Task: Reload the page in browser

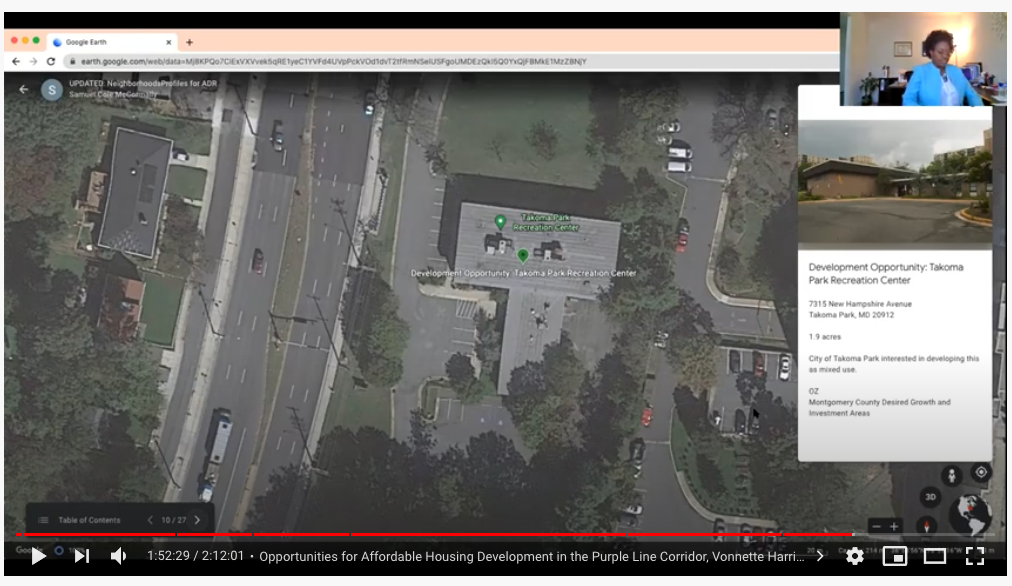Action: click(x=51, y=61)
